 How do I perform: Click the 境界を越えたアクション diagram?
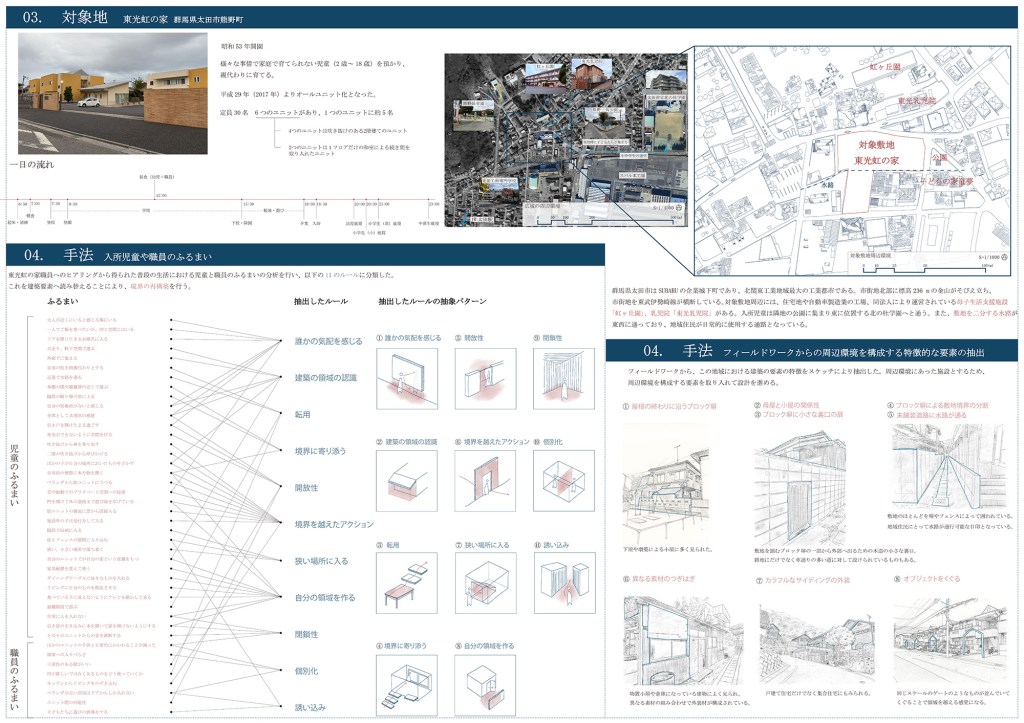click(485, 479)
